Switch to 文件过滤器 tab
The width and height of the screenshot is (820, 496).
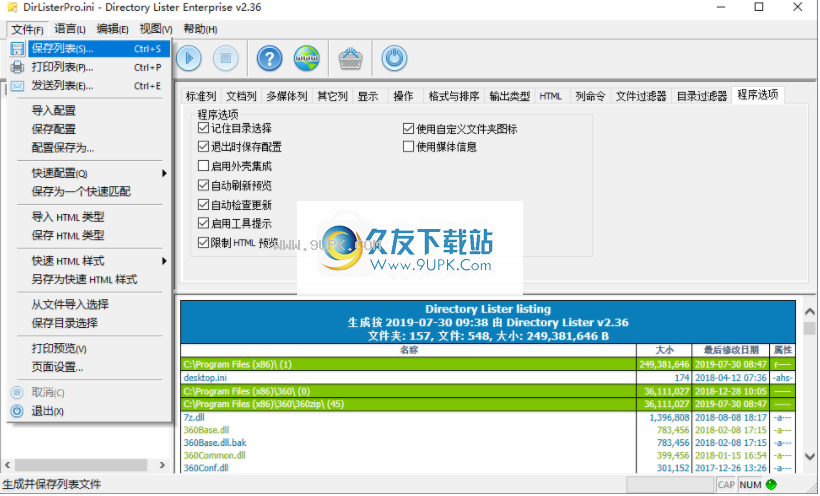click(x=641, y=96)
